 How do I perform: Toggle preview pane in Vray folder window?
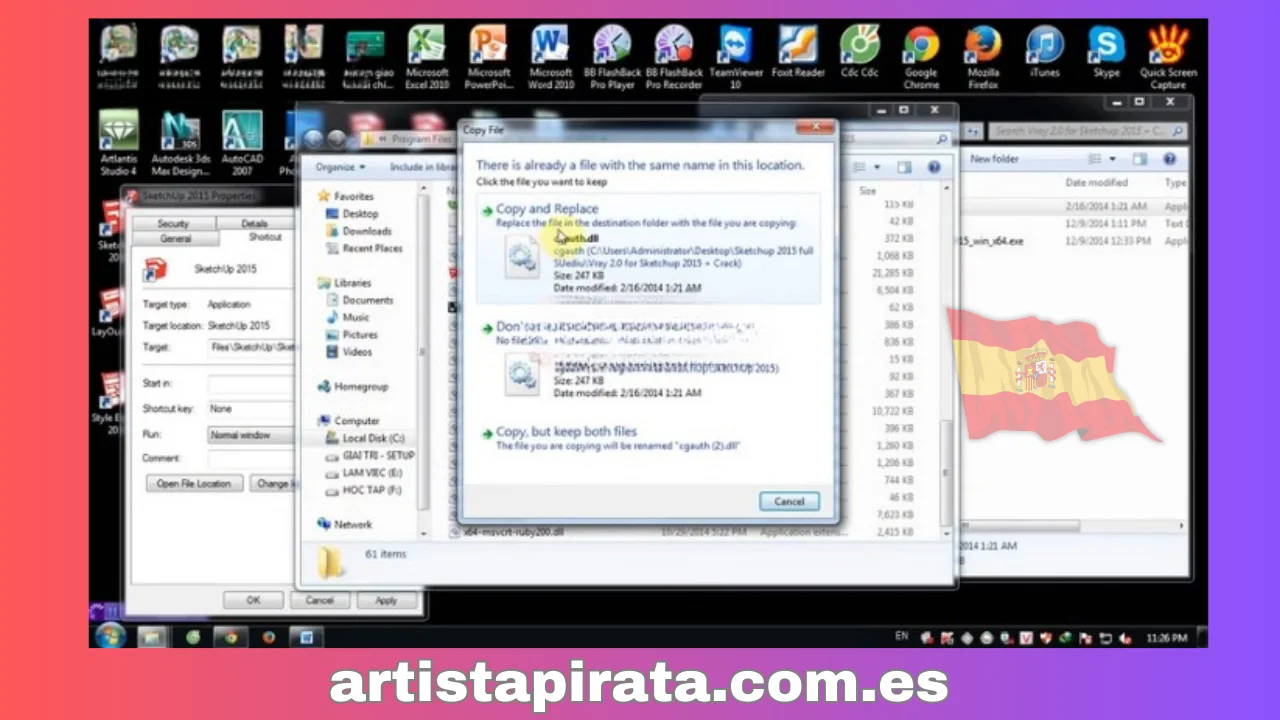coord(1140,159)
